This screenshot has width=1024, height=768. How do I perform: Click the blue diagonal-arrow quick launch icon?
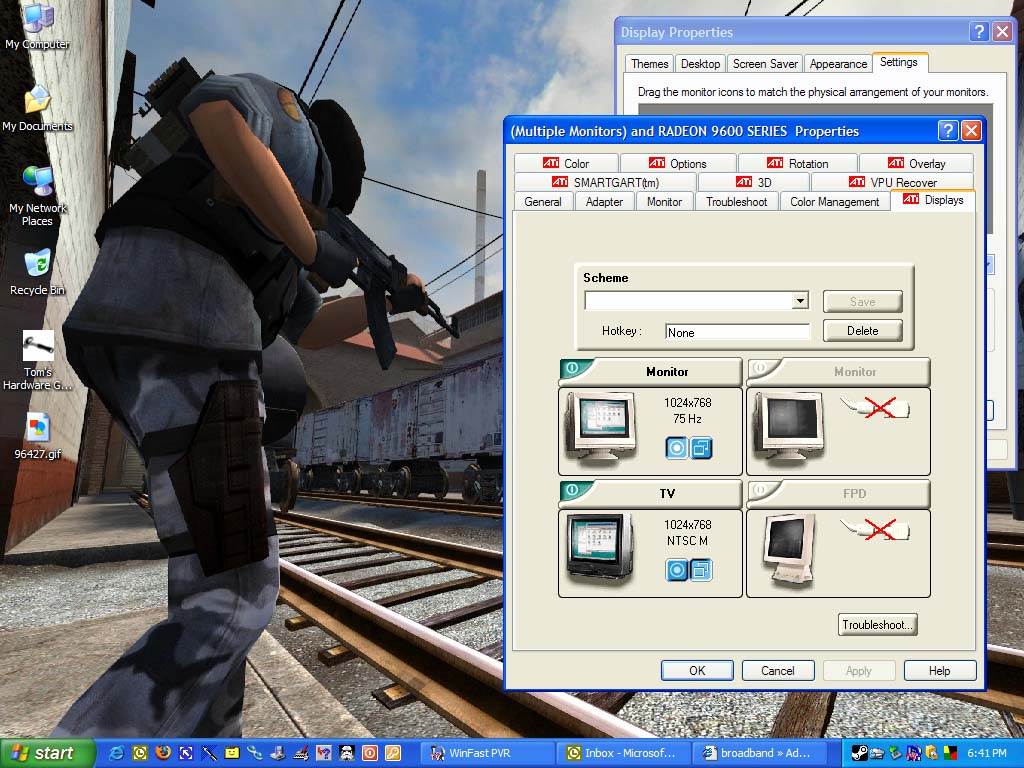(186, 753)
